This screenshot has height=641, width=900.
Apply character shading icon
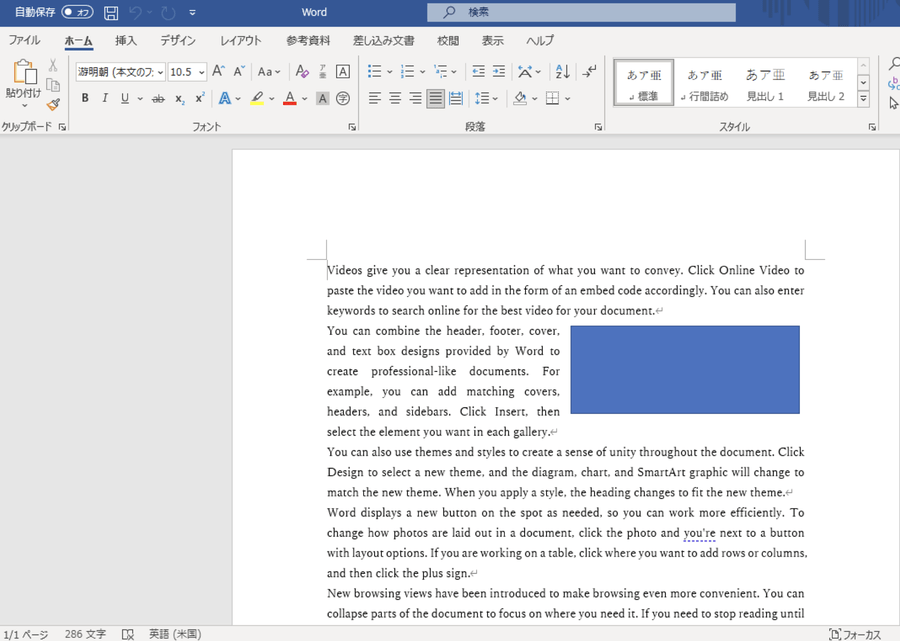(323, 99)
